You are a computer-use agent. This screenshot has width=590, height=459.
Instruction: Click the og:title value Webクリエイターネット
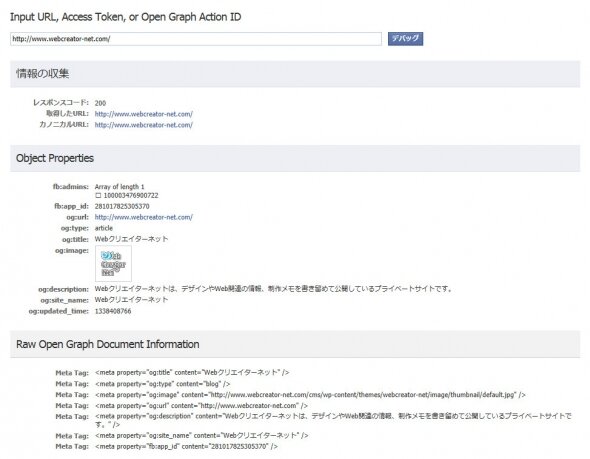[x=131, y=239]
